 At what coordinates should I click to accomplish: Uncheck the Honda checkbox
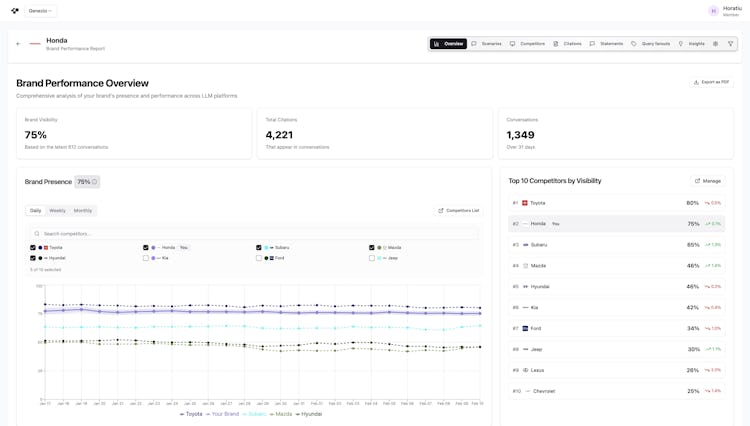point(146,248)
